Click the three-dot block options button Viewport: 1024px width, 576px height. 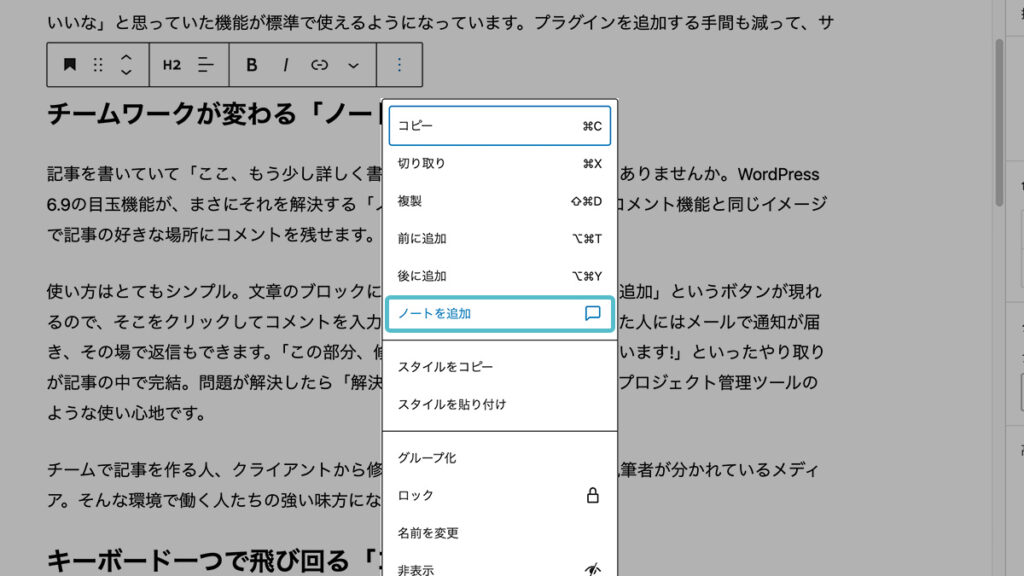point(399,65)
